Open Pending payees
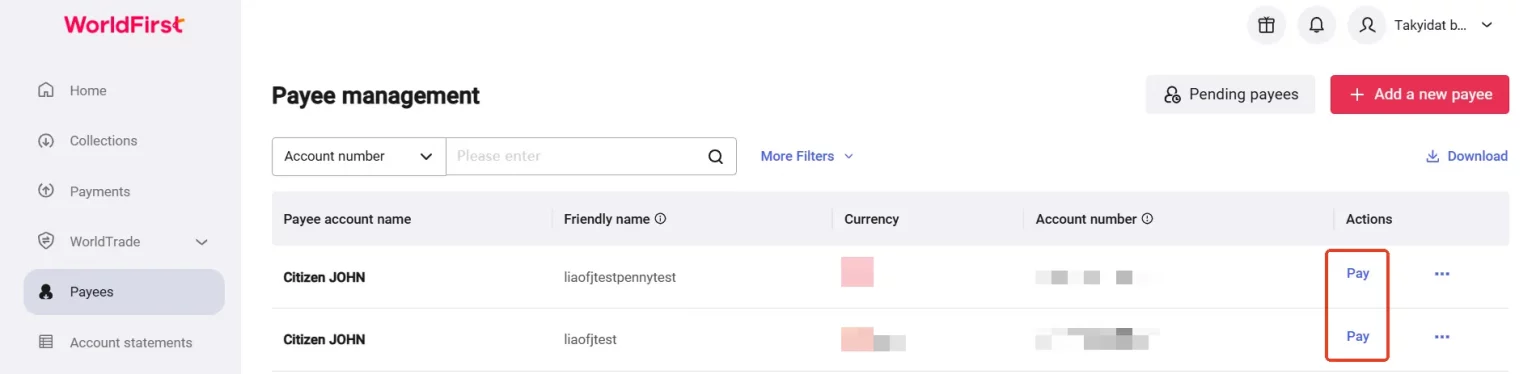The height and width of the screenshot is (374, 1536). [1231, 94]
